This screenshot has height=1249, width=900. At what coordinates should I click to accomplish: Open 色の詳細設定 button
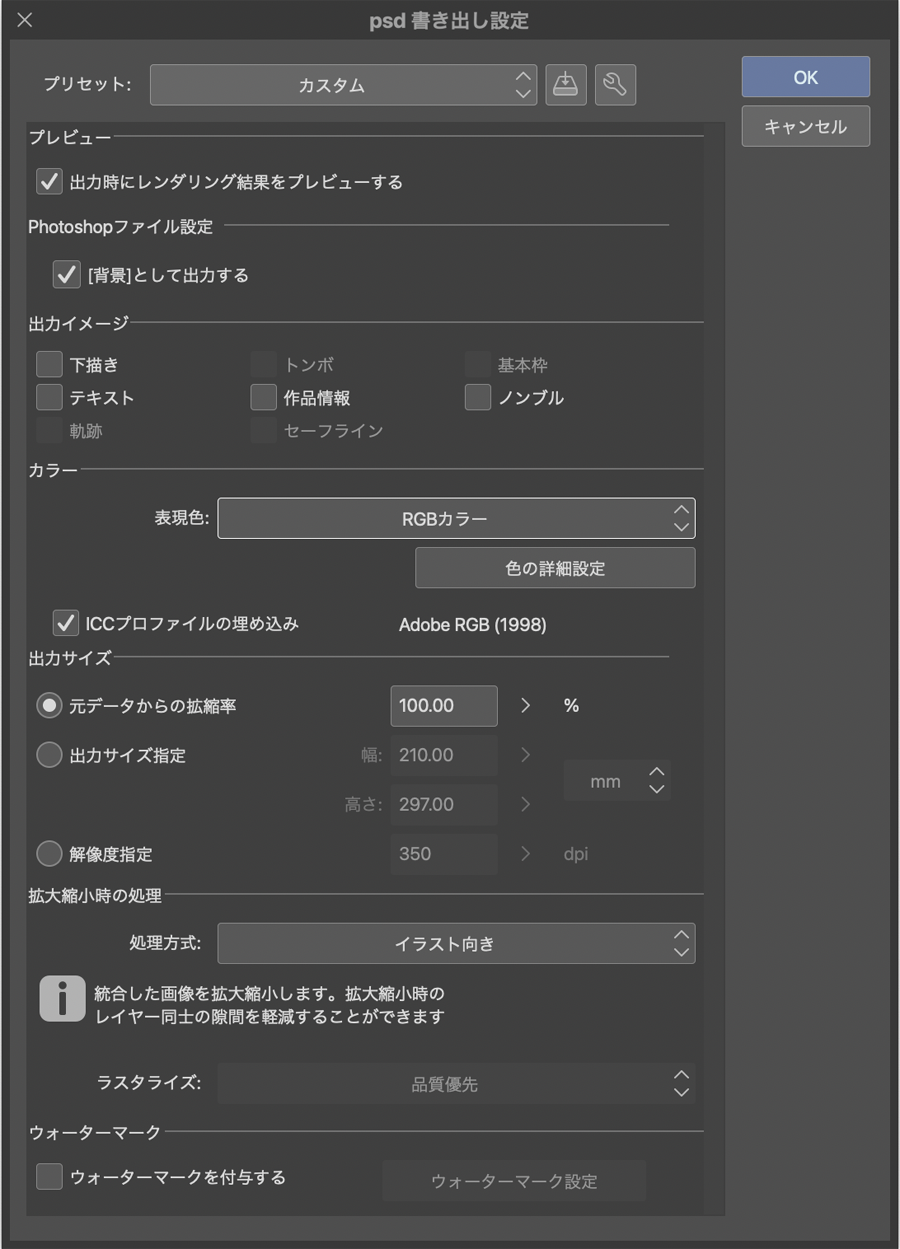[x=555, y=568]
